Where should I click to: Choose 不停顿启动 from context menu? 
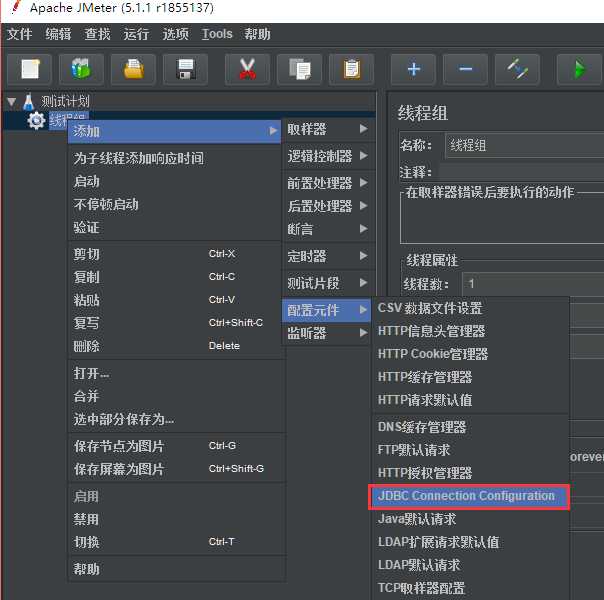coord(174,204)
